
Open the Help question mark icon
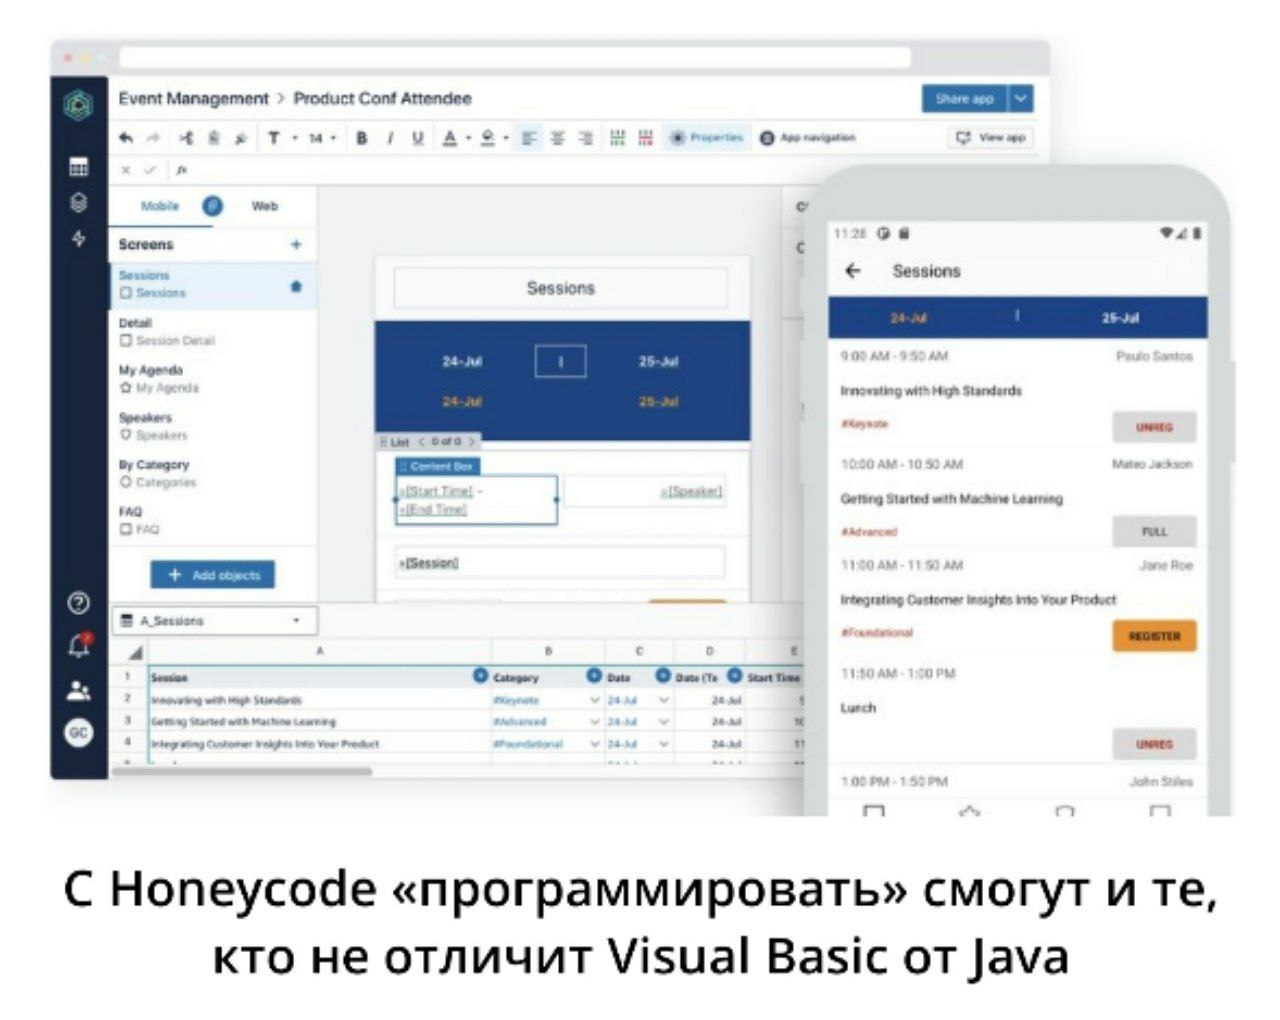[78, 603]
